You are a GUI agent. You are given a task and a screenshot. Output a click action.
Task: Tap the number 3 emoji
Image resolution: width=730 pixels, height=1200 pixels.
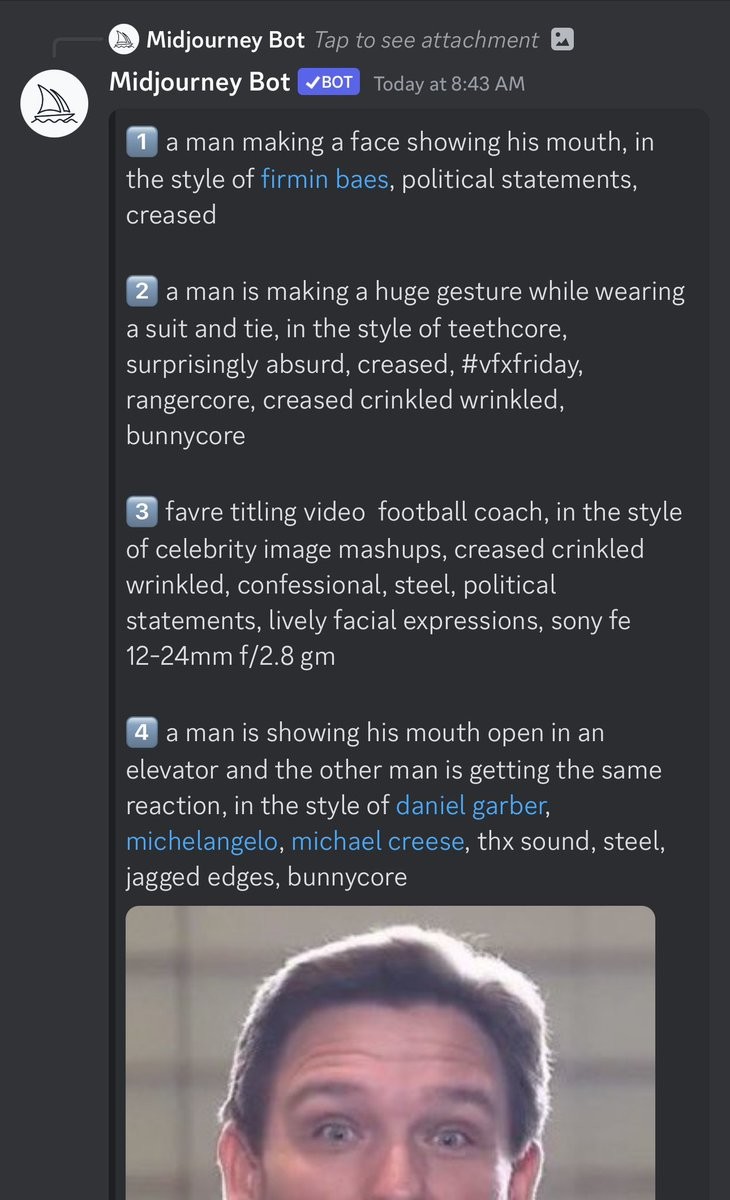(140, 513)
